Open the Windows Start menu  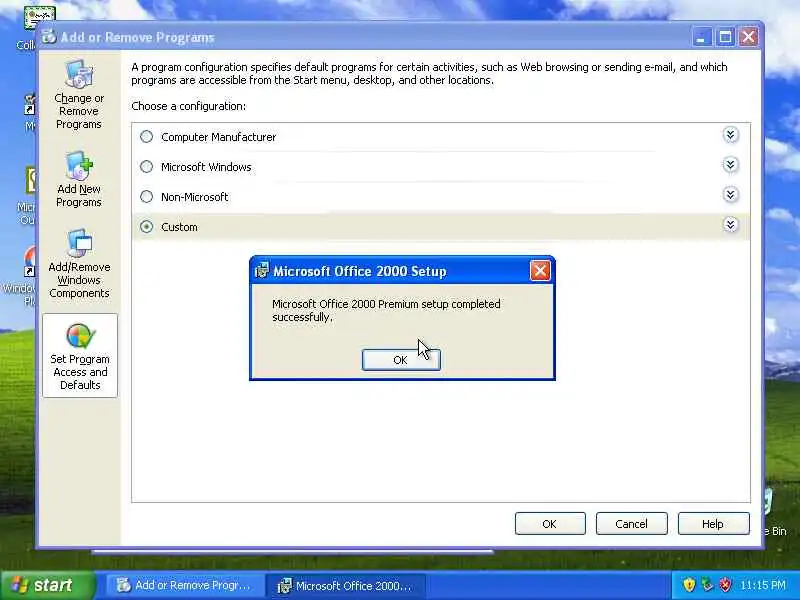47,585
